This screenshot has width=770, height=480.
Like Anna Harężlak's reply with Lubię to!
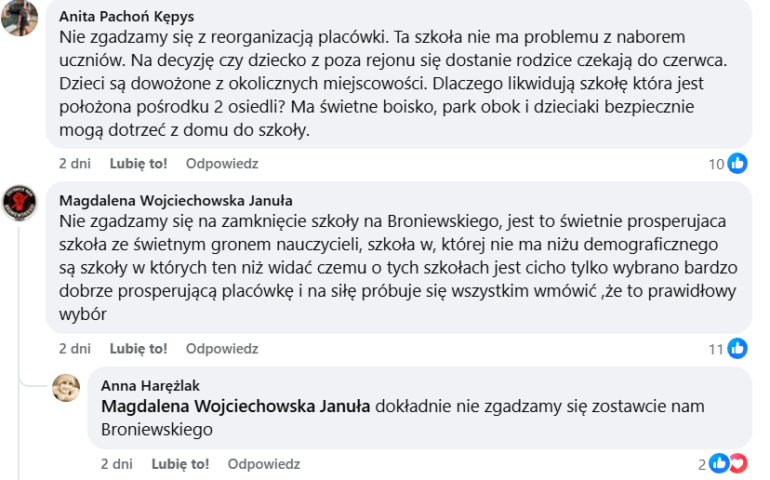point(180,464)
